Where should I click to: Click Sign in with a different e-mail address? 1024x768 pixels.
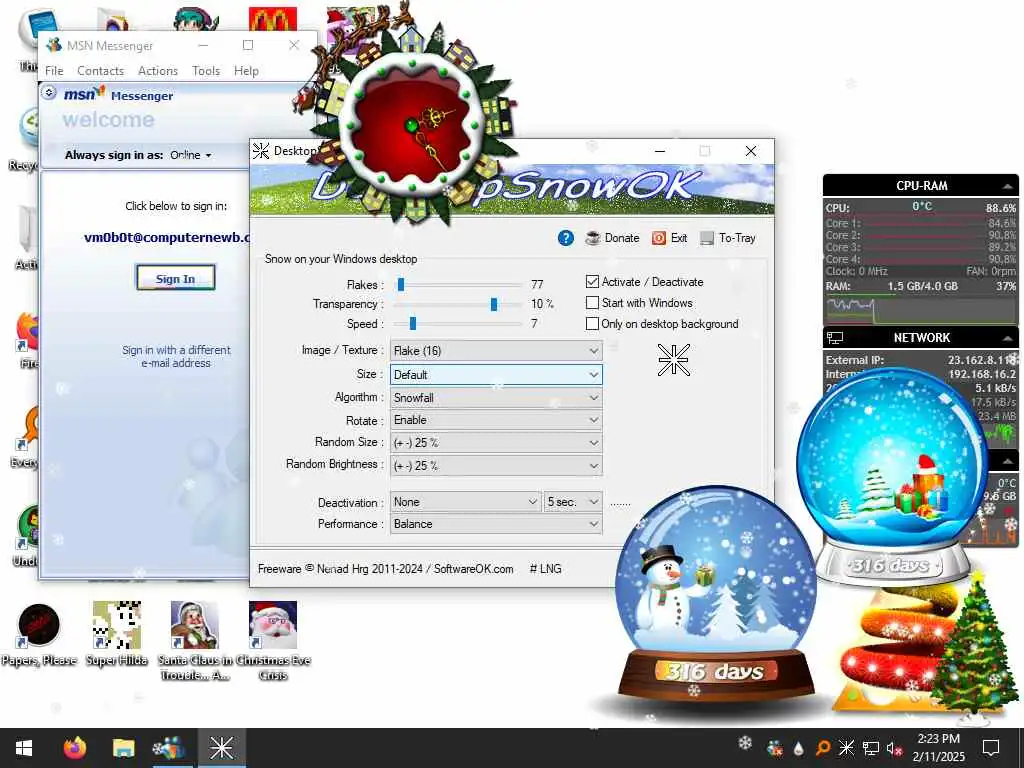(x=176, y=357)
